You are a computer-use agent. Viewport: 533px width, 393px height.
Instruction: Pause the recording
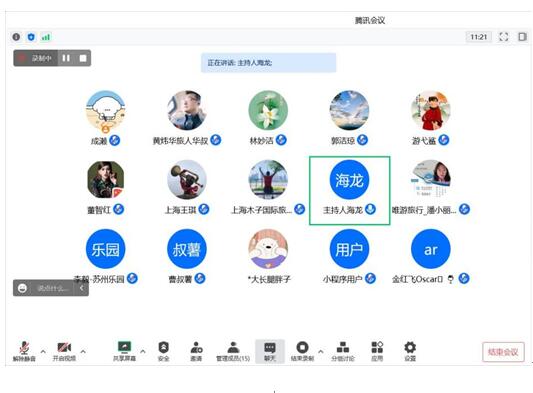(x=66, y=58)
